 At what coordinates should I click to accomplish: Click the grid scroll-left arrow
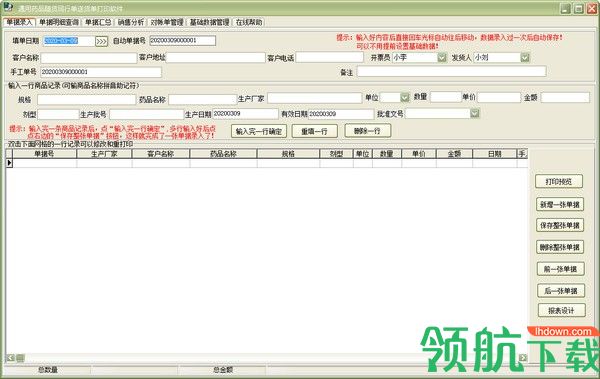(10, 358)
